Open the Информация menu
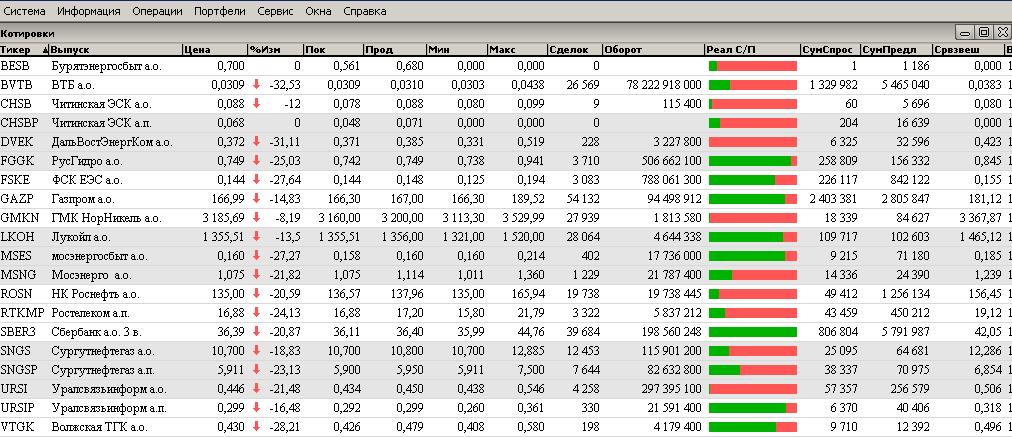1012x437 pixels. coord(88,11)
